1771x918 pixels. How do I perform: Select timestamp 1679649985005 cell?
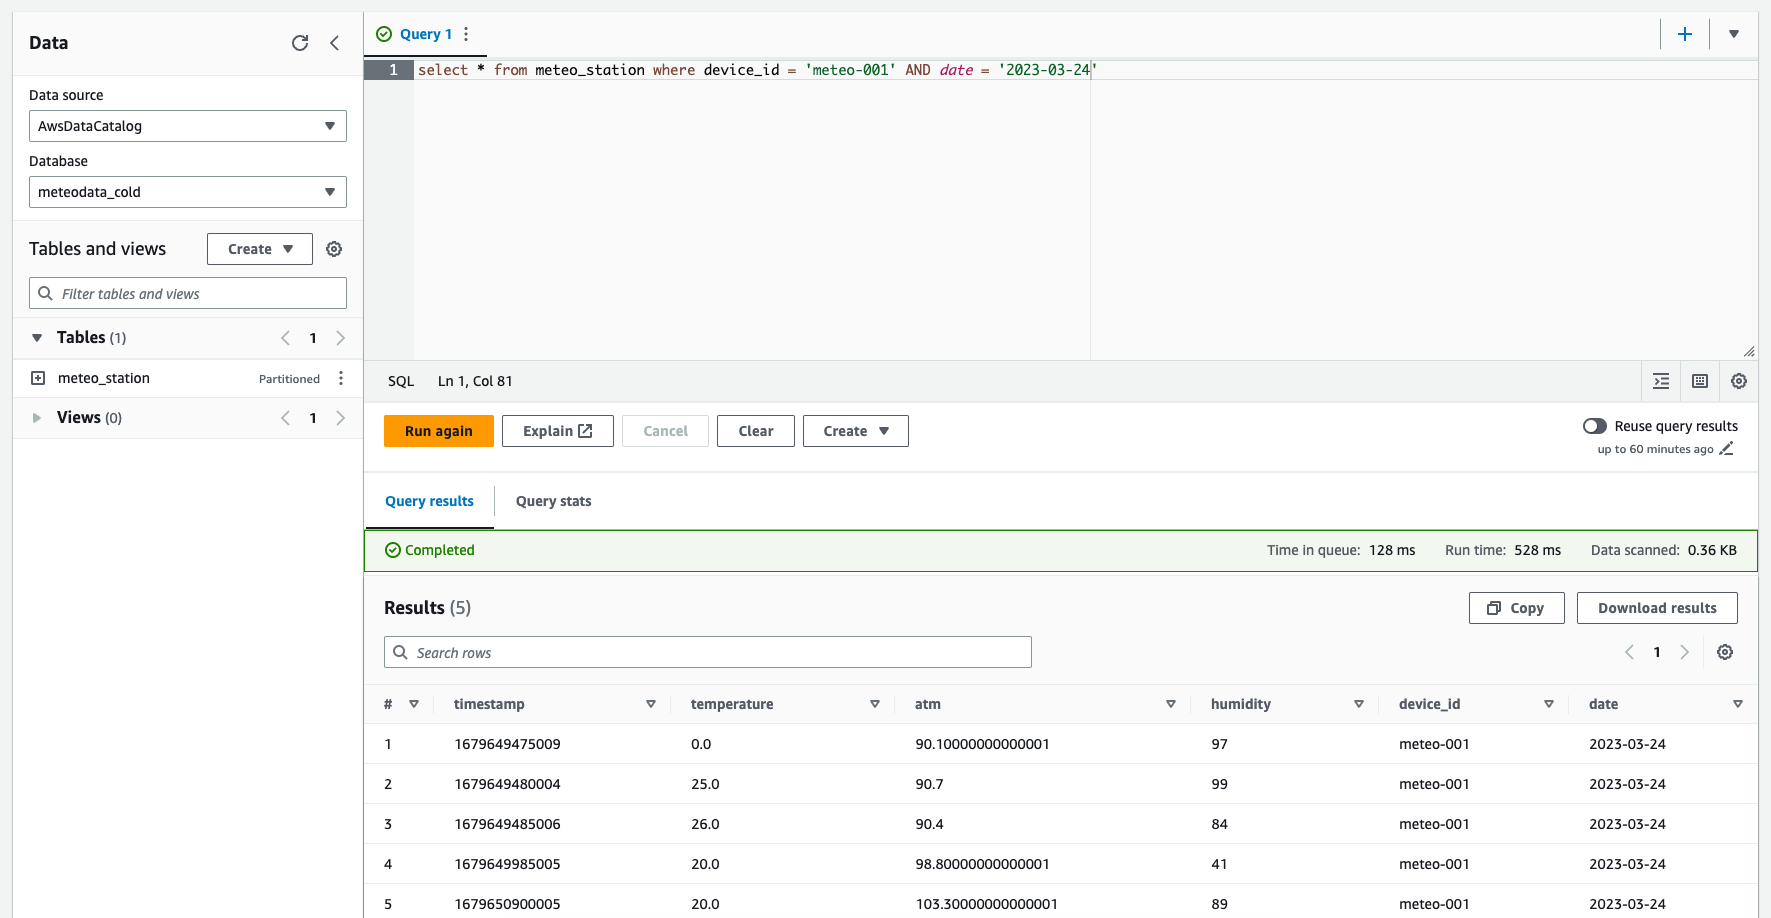507,864
